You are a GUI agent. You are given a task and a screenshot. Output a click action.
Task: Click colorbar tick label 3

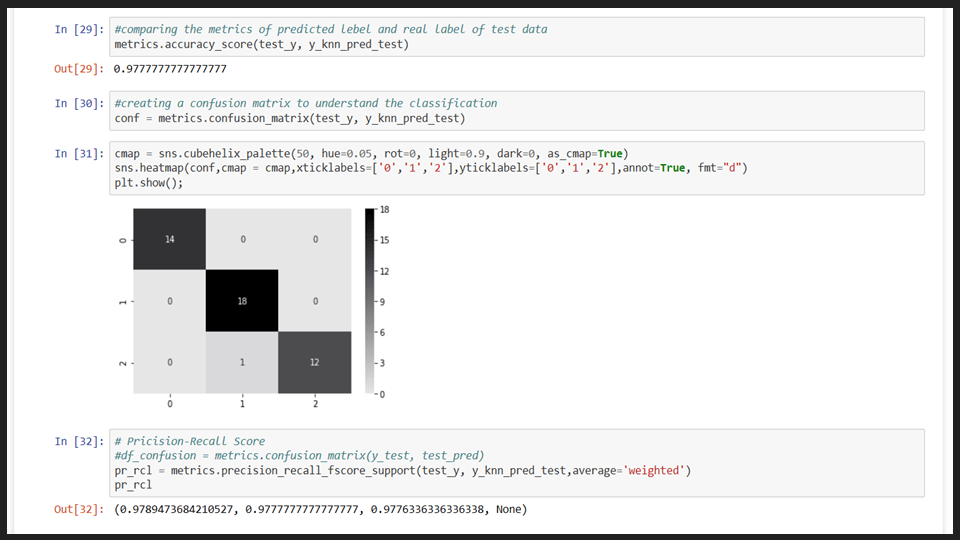coord(383,363)
